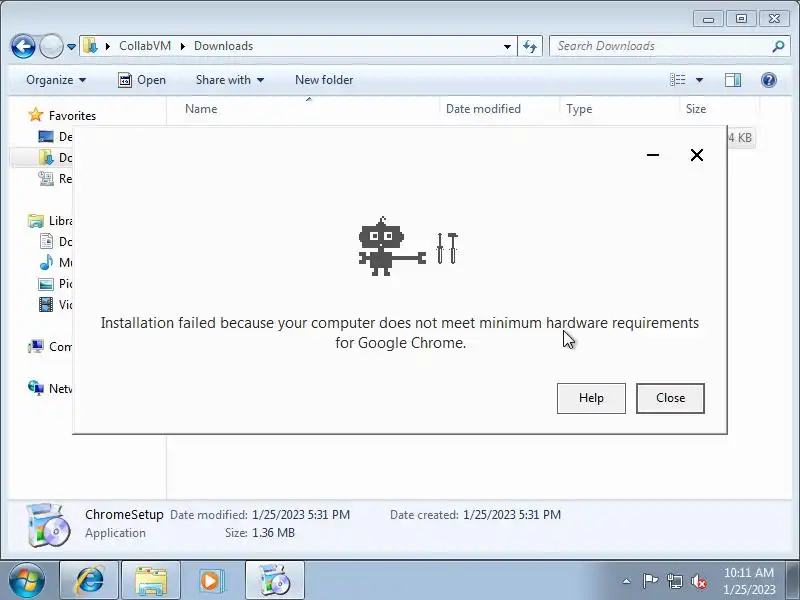Select Network in navigation pane
The image size is (800, 600).
point(50,389)
